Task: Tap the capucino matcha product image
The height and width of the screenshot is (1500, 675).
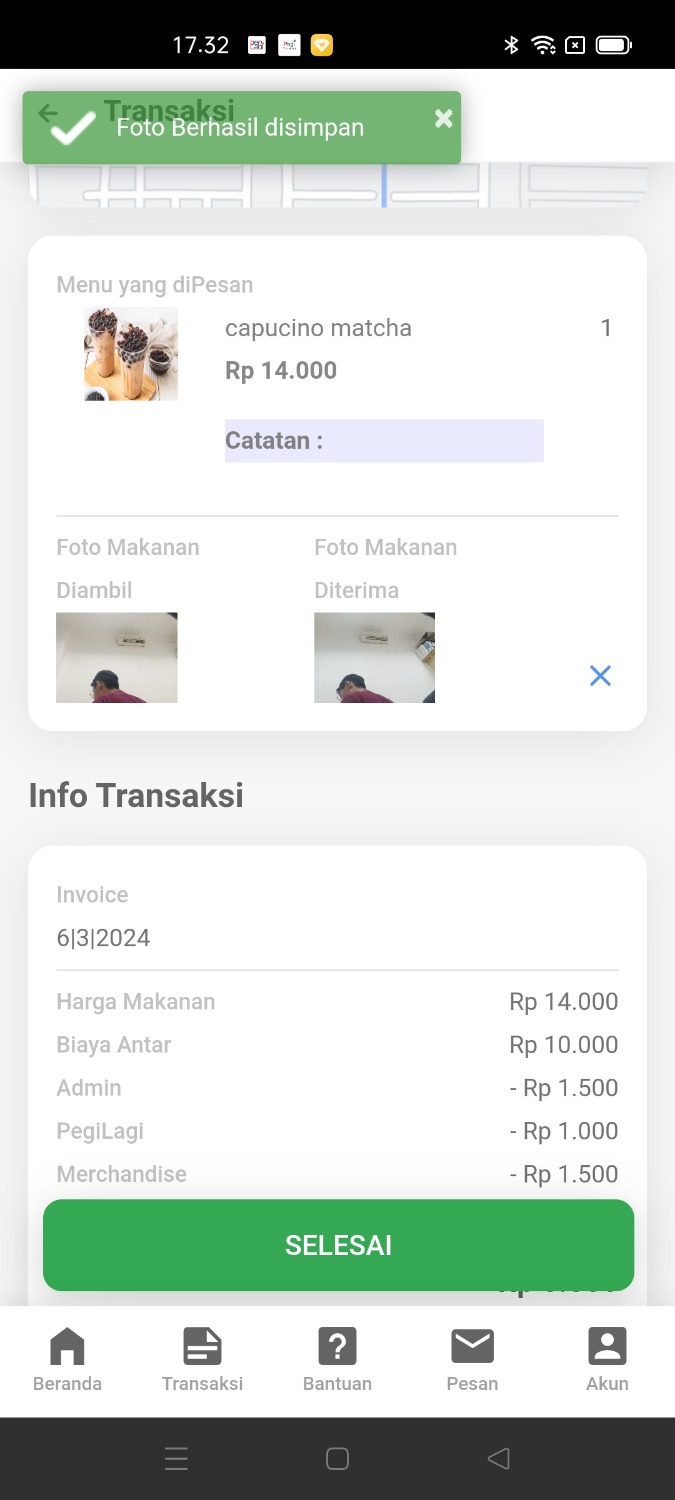Action: 131,354
